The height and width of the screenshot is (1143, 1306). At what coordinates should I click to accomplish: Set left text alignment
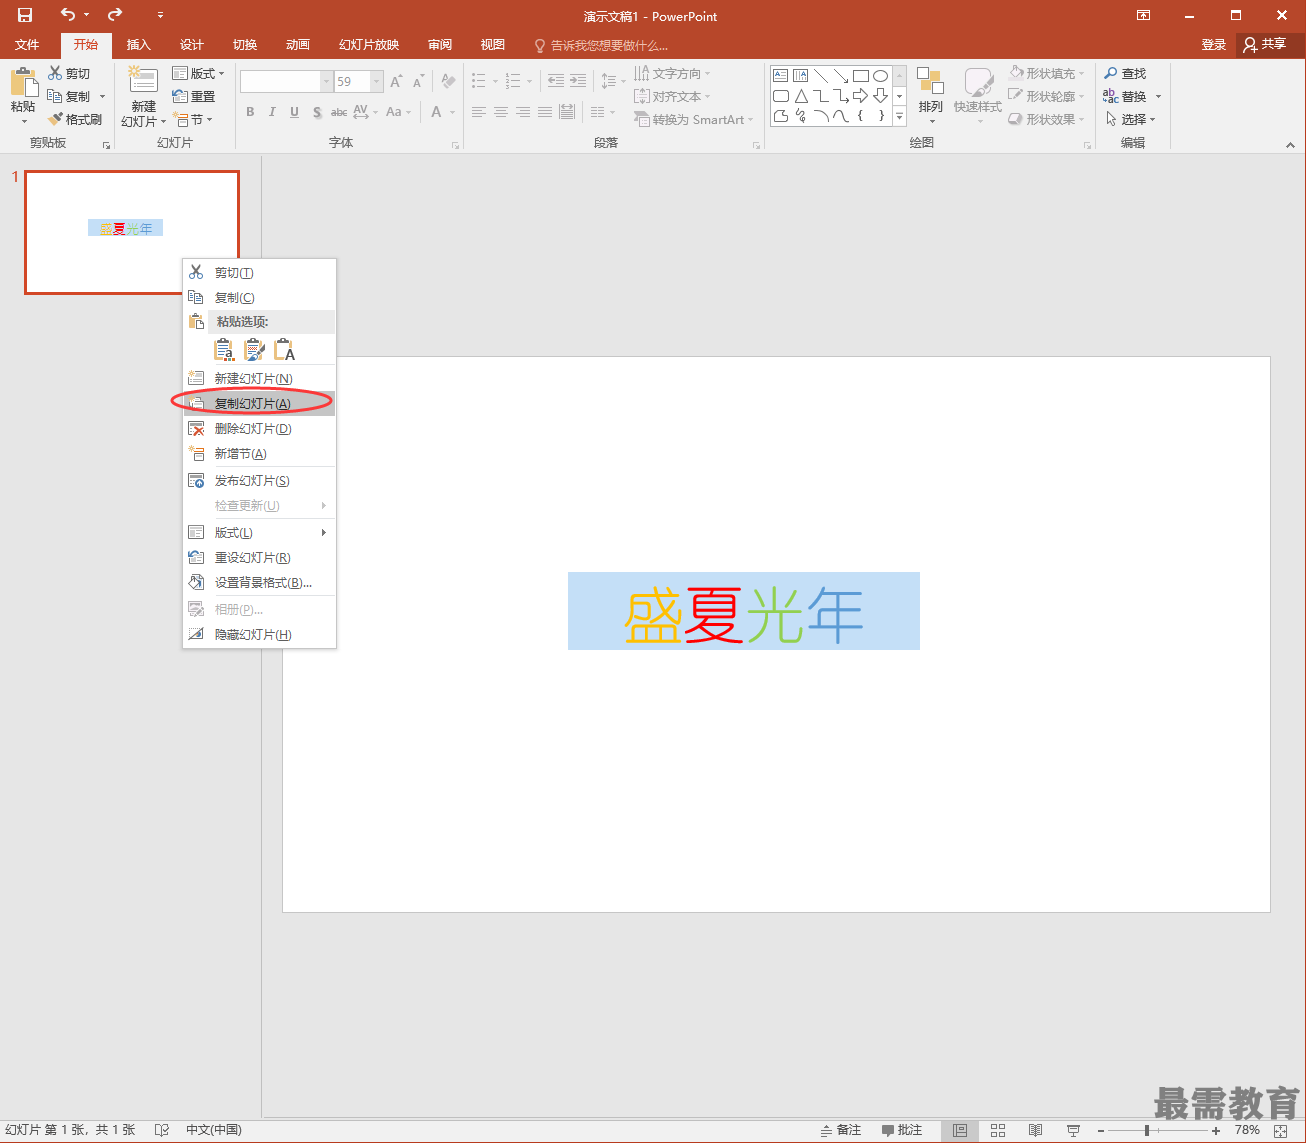tap(478, 112)
